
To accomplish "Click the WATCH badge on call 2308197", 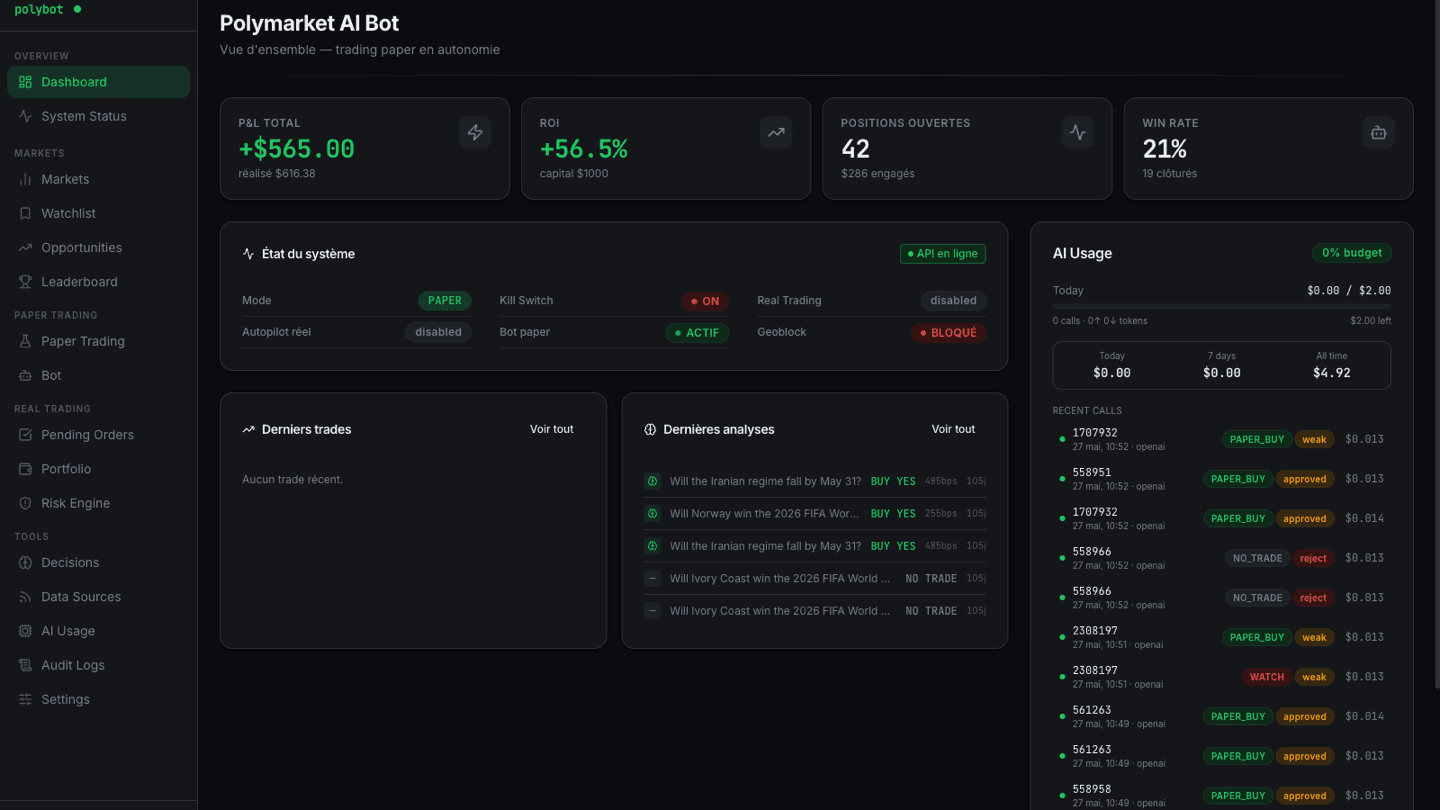I will click(x=1266, y=677).
